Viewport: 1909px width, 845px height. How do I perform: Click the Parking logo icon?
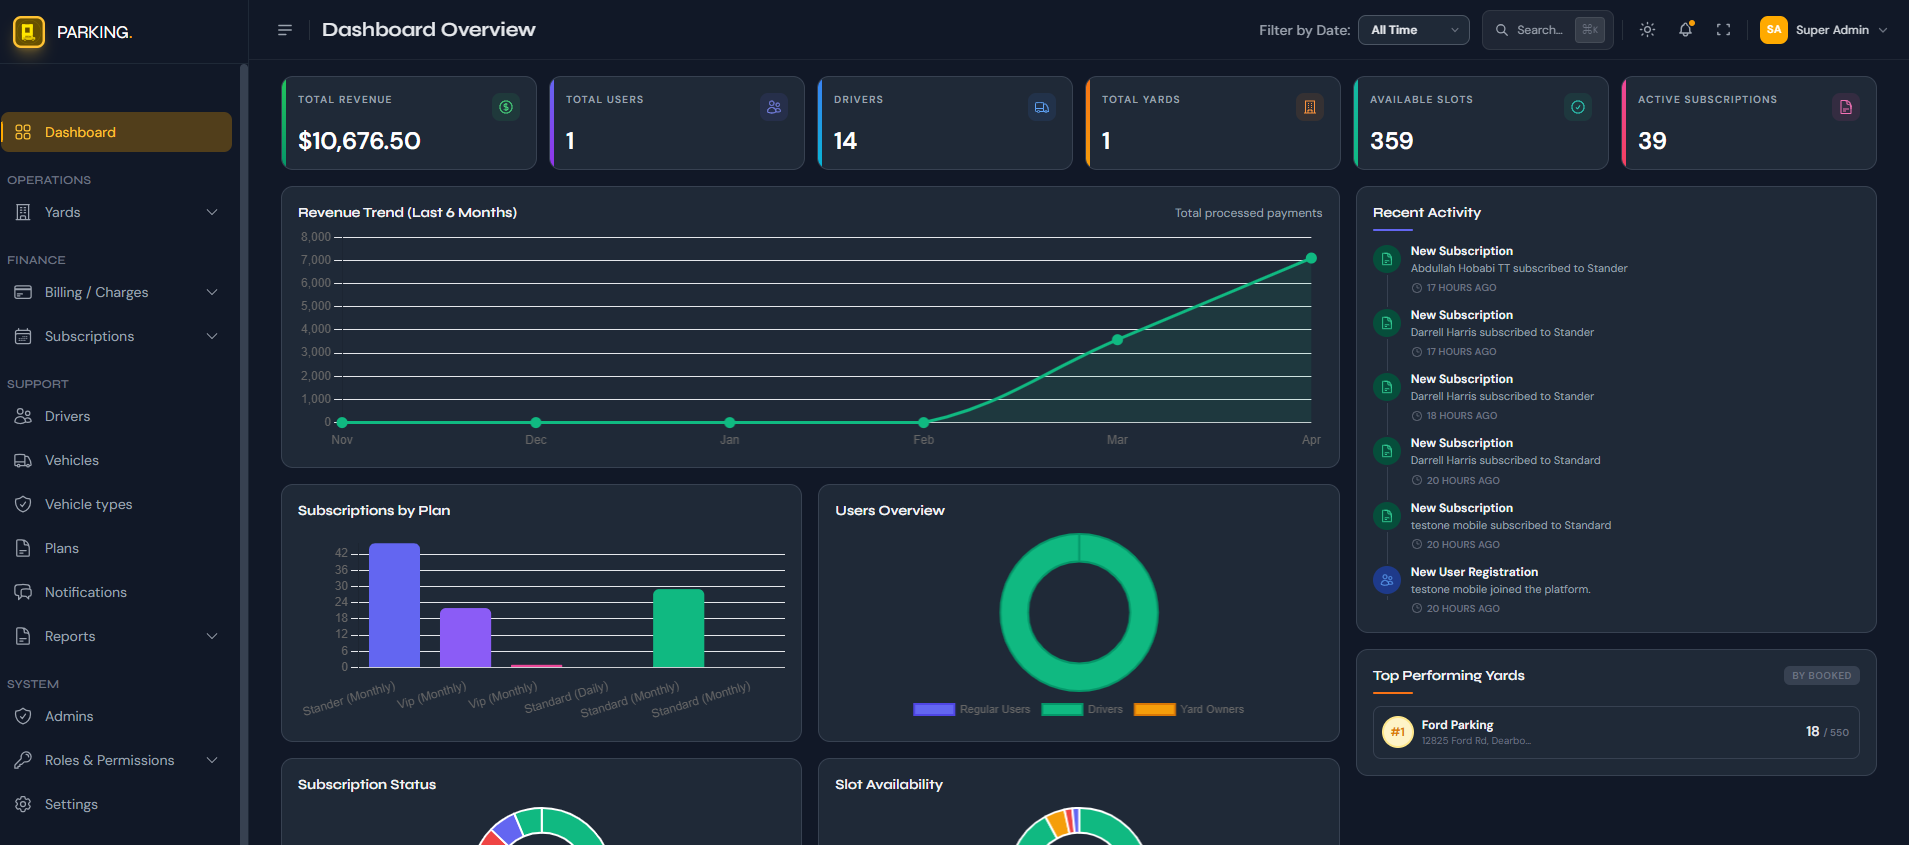tap(29, 32)
